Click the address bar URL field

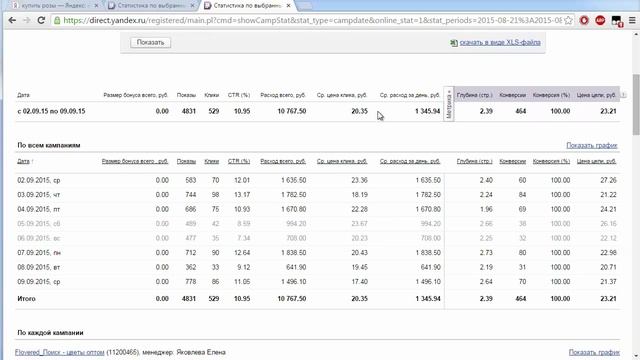coord(312,20)
